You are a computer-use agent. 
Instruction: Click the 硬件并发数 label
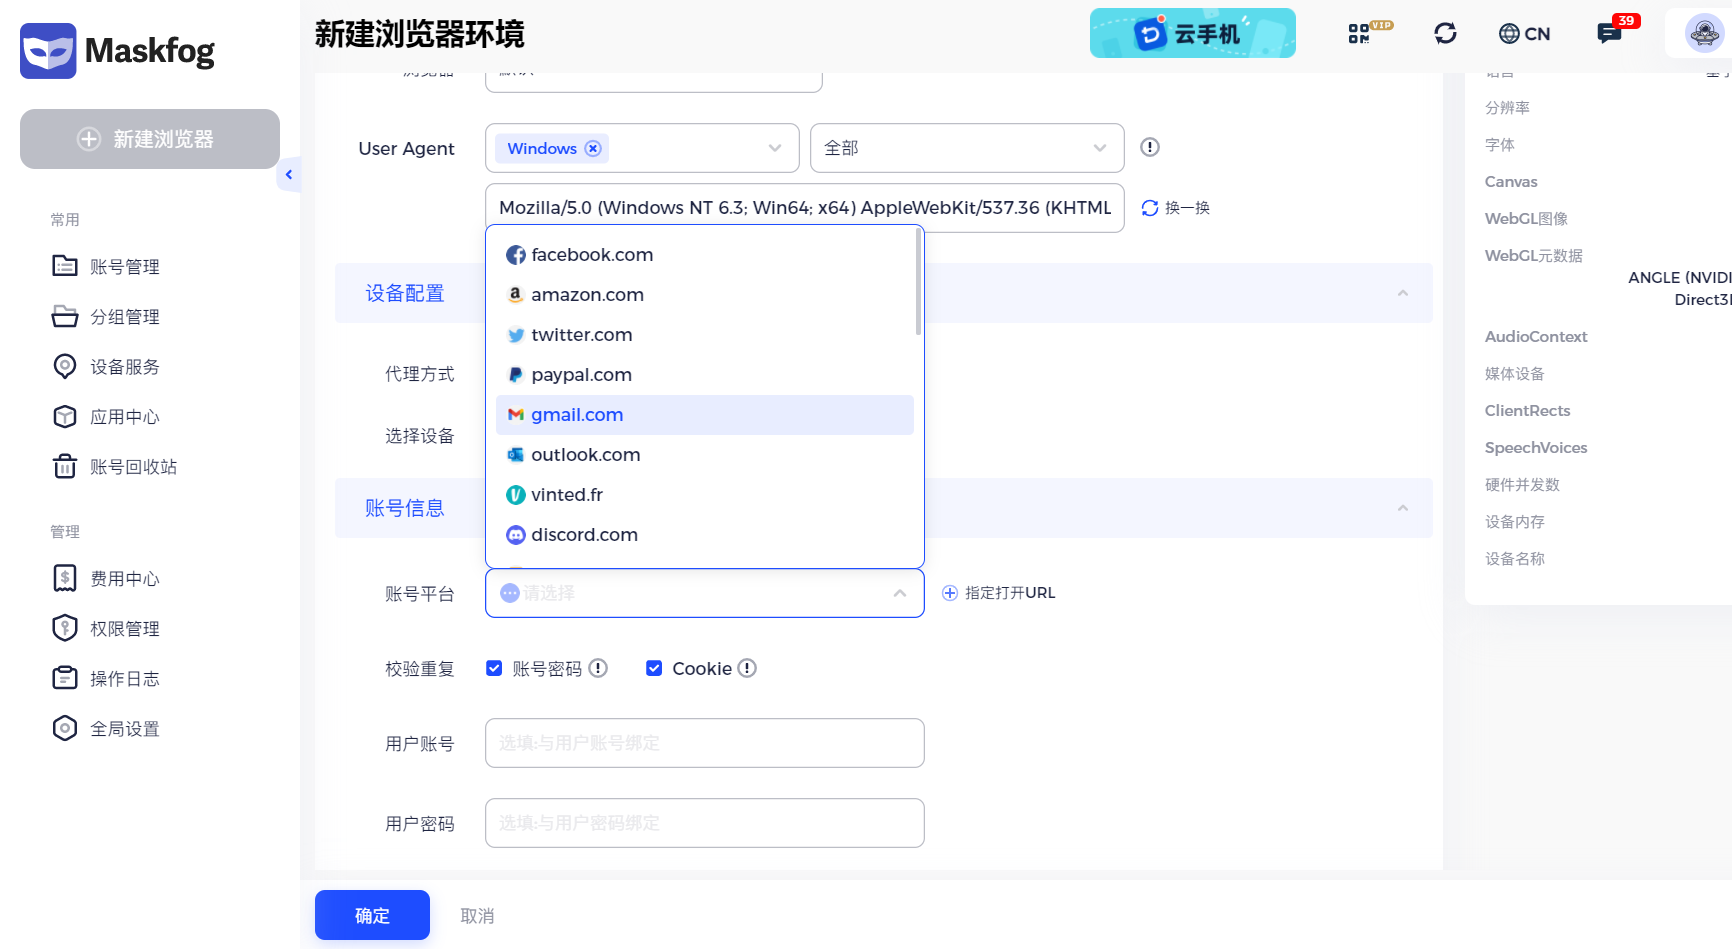(1522, 484)
